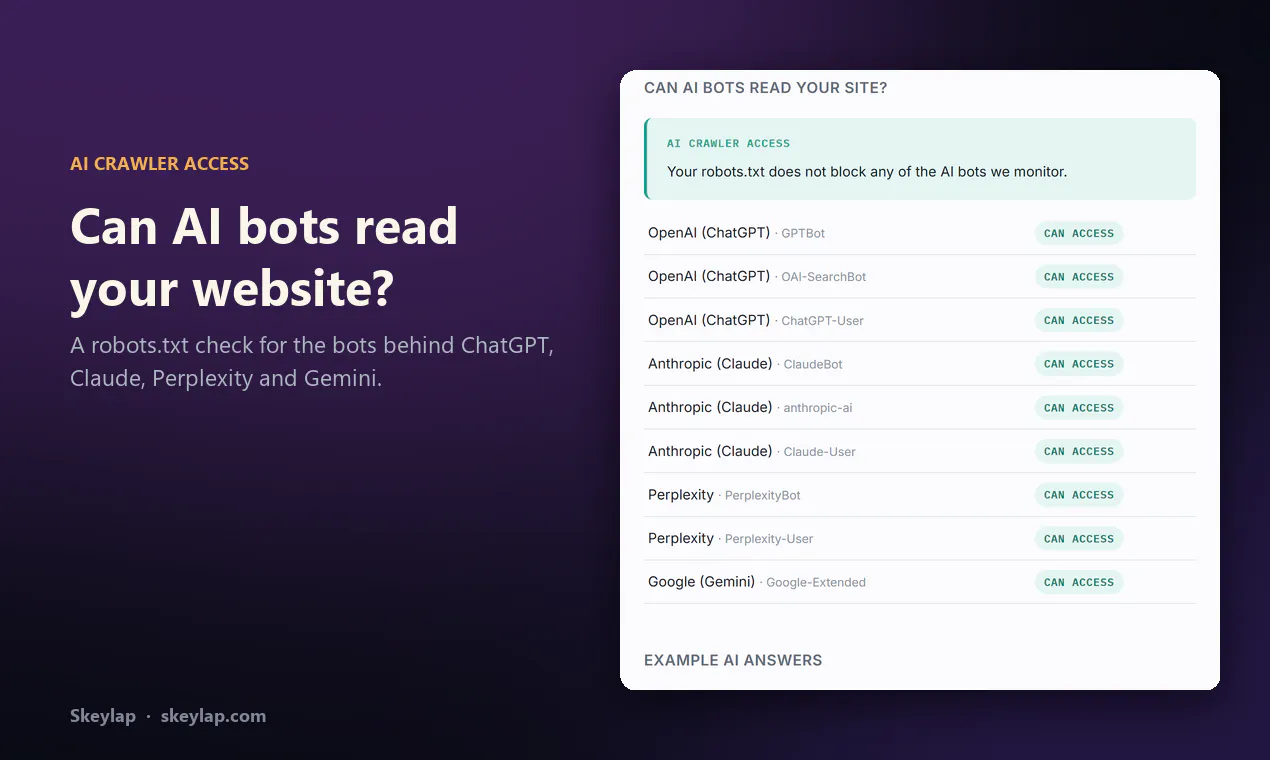Open the "skeylap.com" address in footer

(213, 716)
